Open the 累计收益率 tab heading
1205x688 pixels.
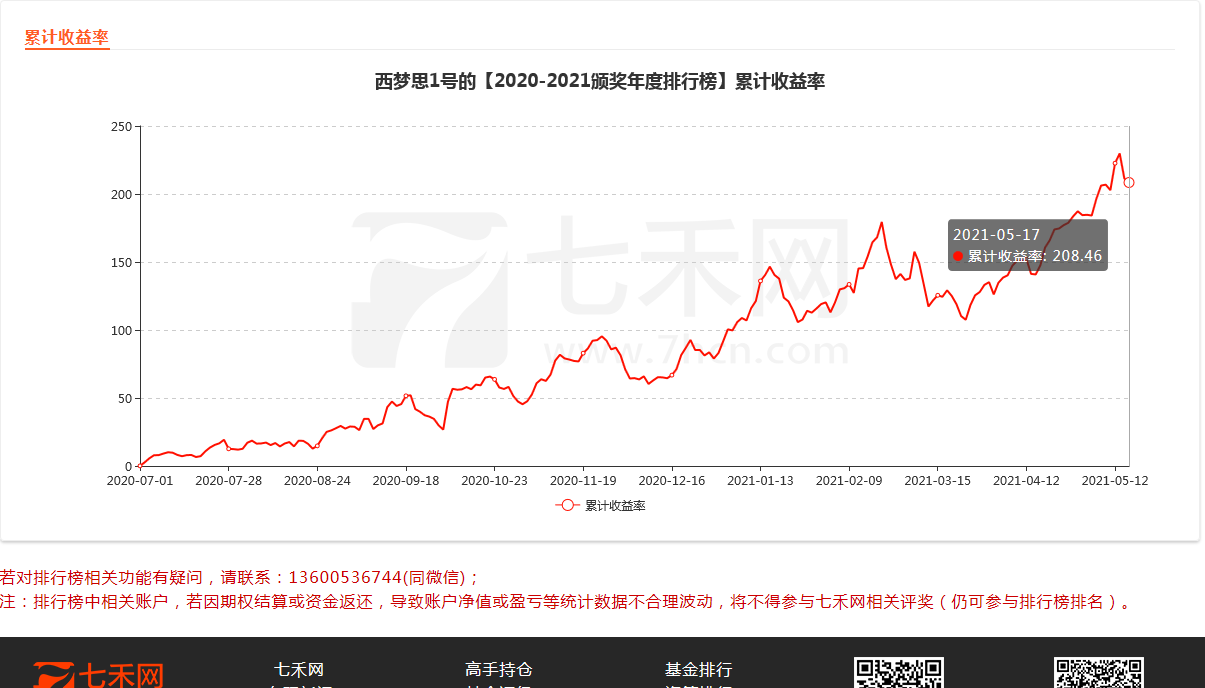coord(66,38)
